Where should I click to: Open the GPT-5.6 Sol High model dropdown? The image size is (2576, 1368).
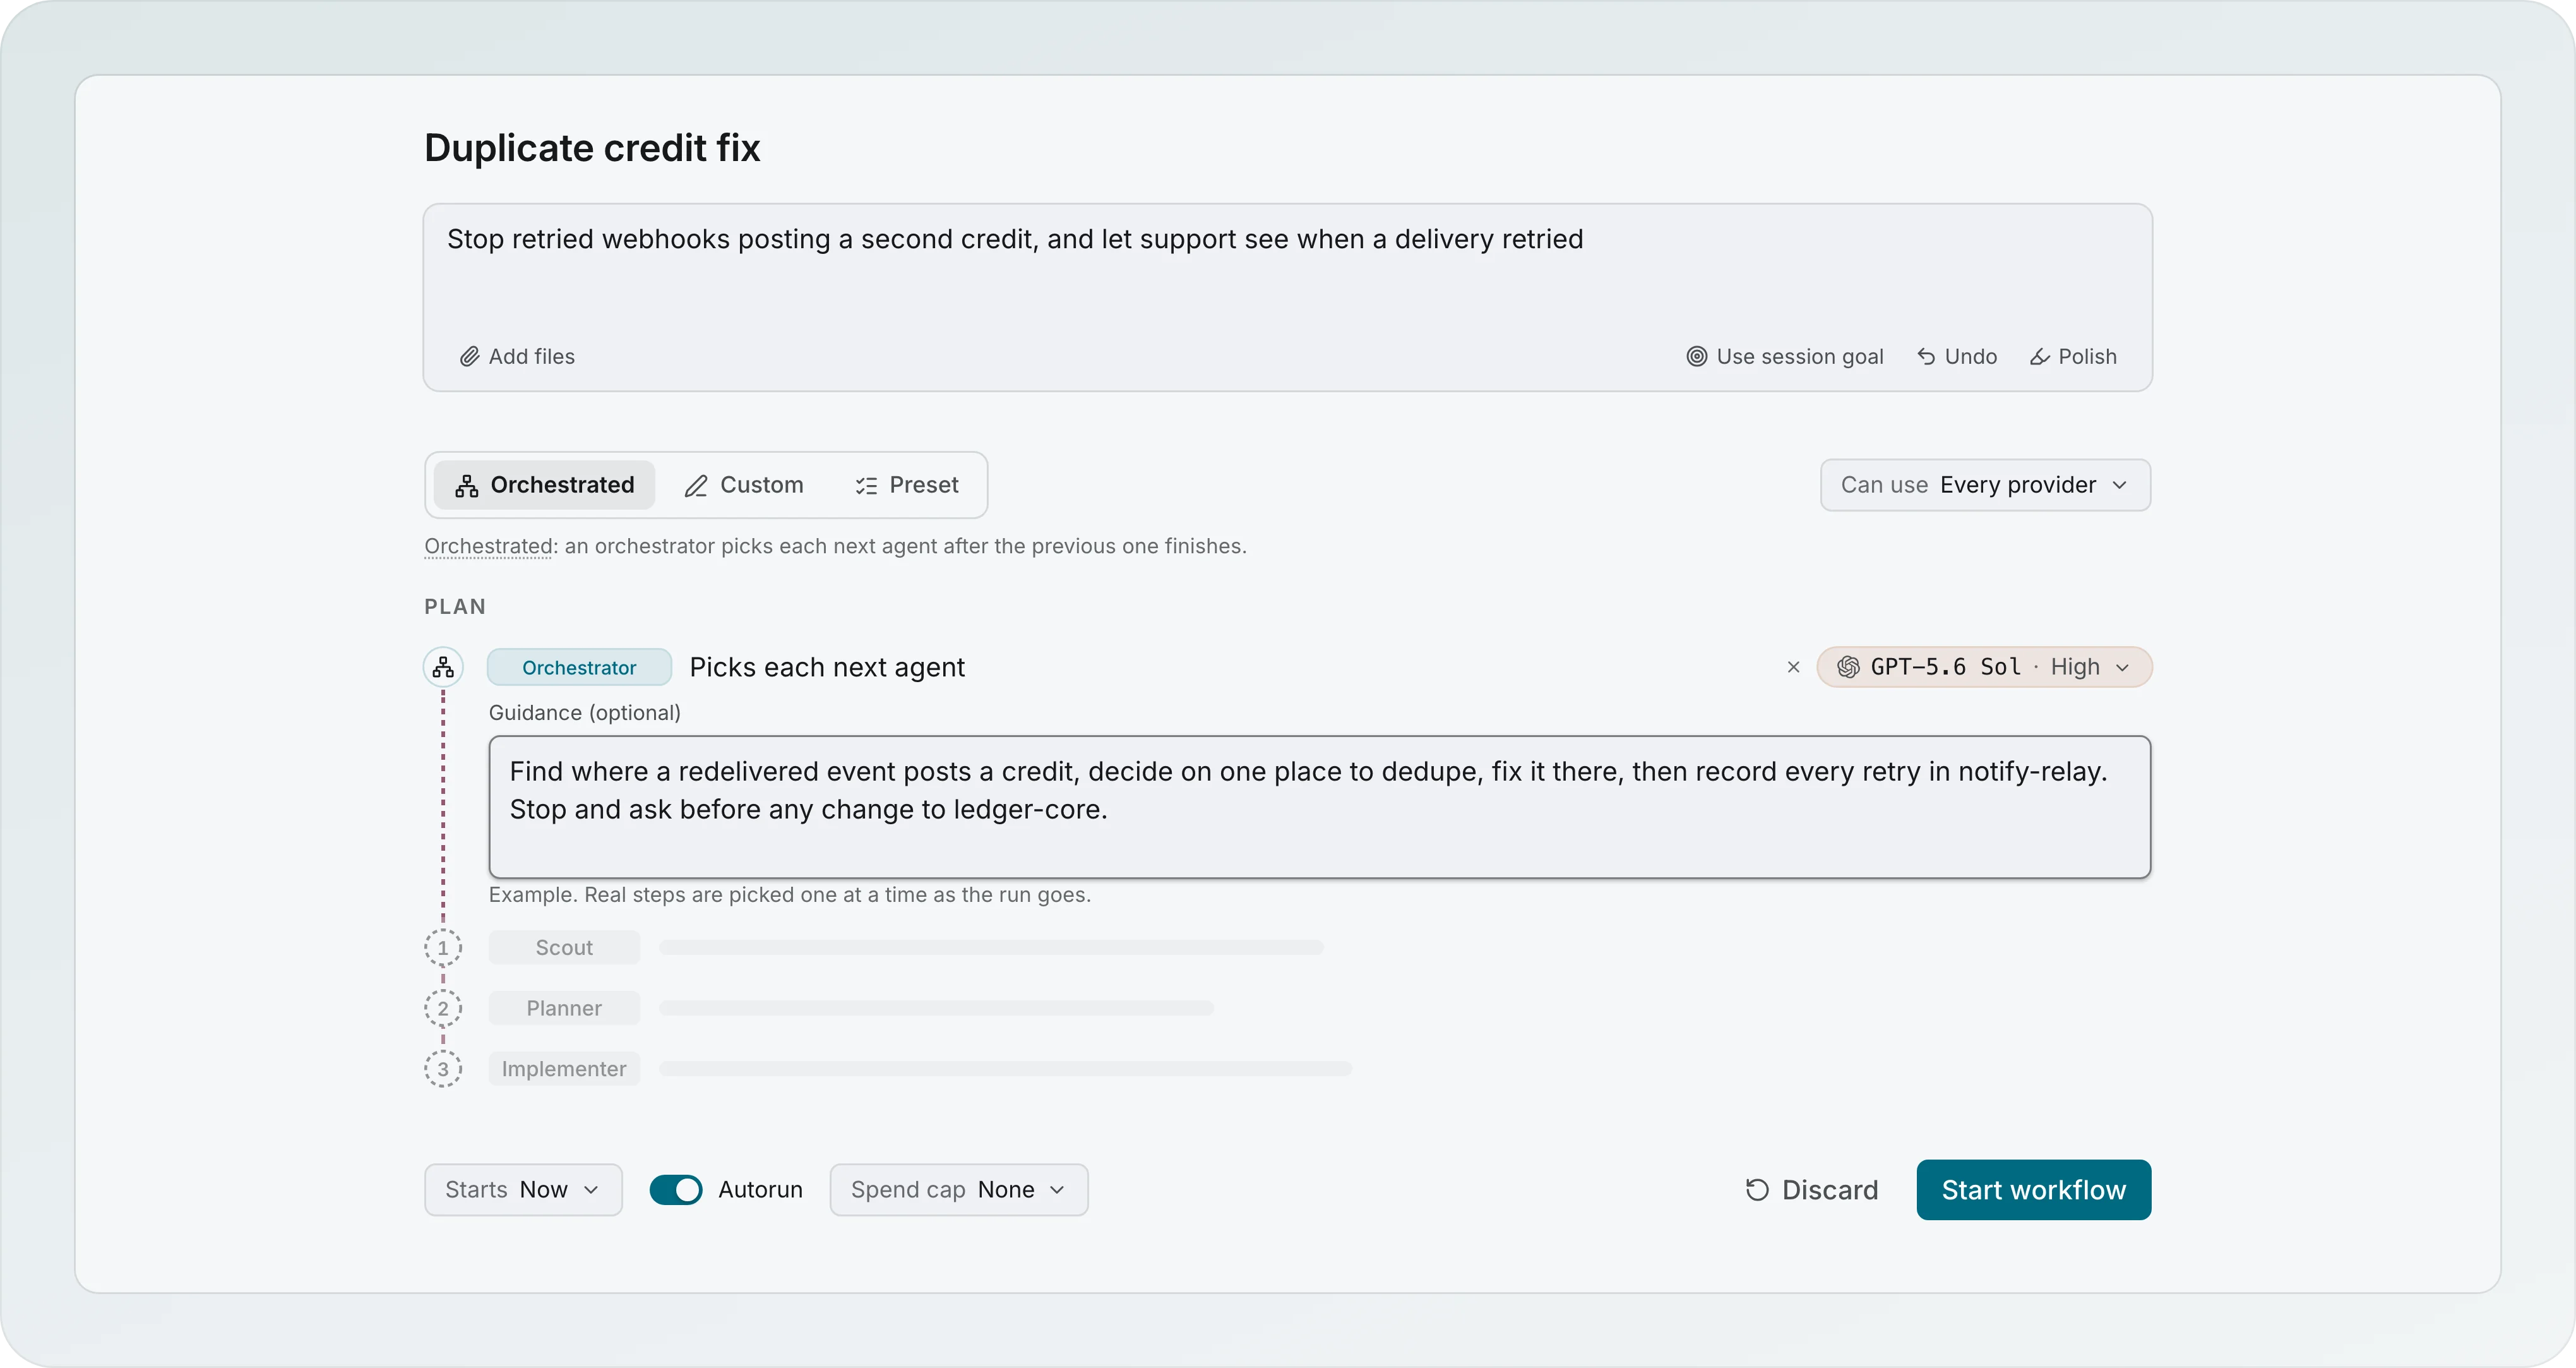[1984, 667]
